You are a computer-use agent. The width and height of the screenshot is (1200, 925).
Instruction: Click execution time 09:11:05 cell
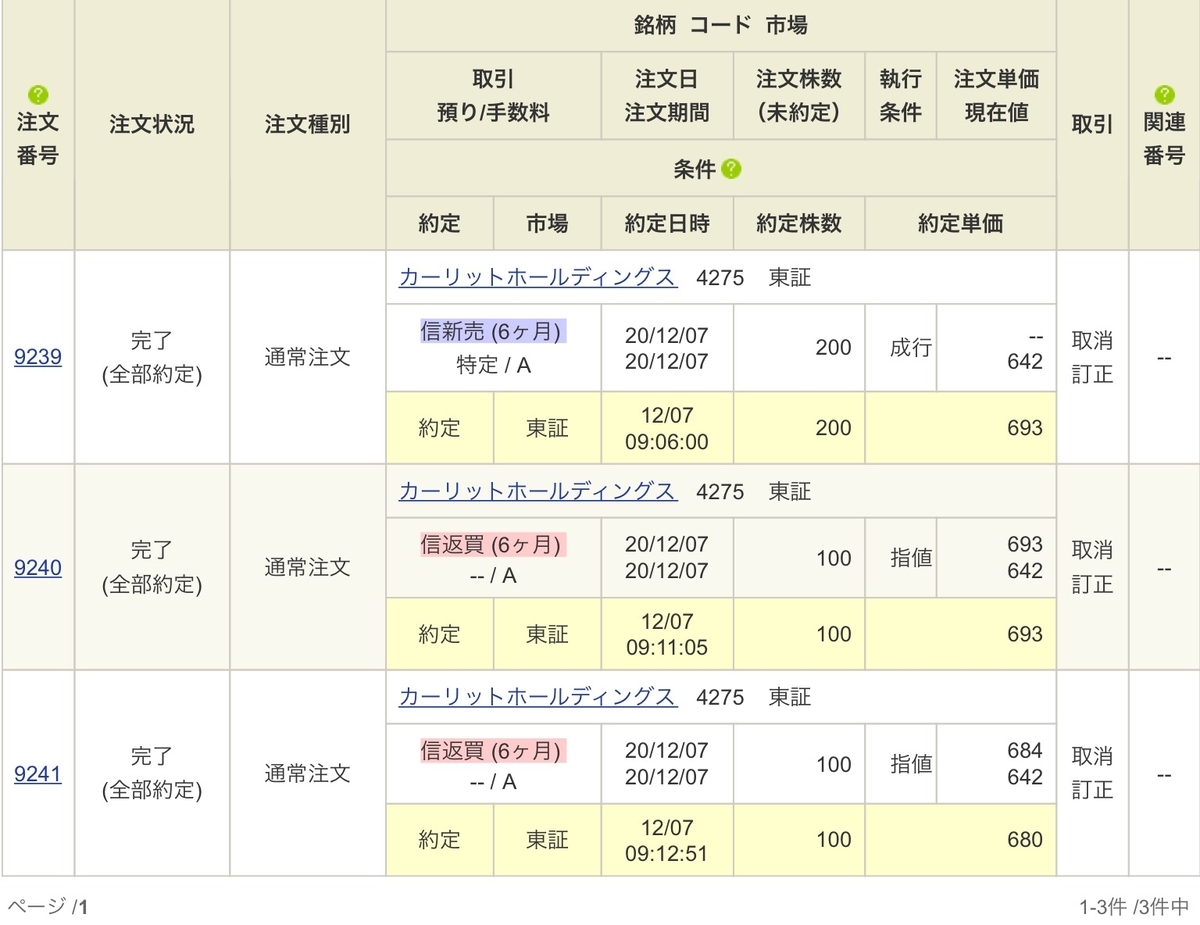pos(667,634)
